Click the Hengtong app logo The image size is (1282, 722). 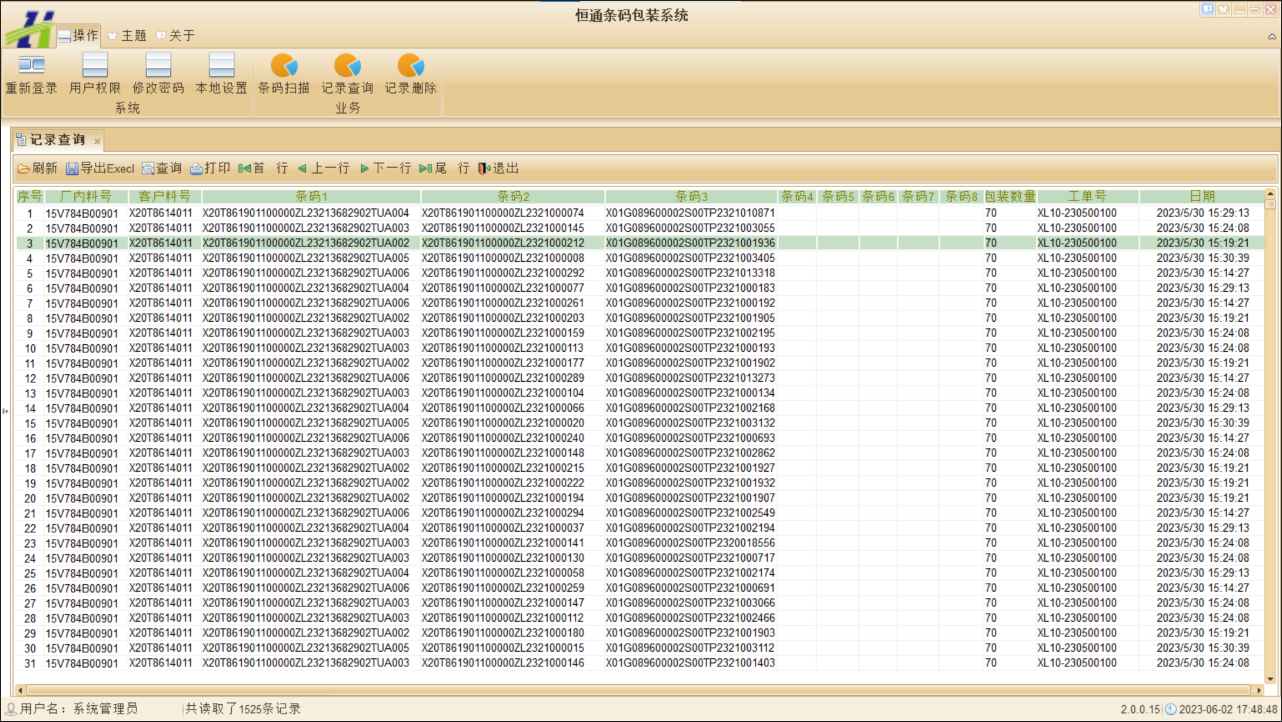click(30, 28)
